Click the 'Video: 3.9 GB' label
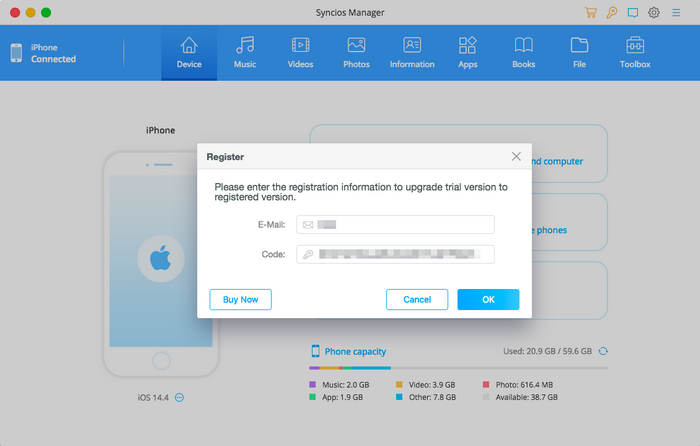The image size is (700, 446). [432, 384]
